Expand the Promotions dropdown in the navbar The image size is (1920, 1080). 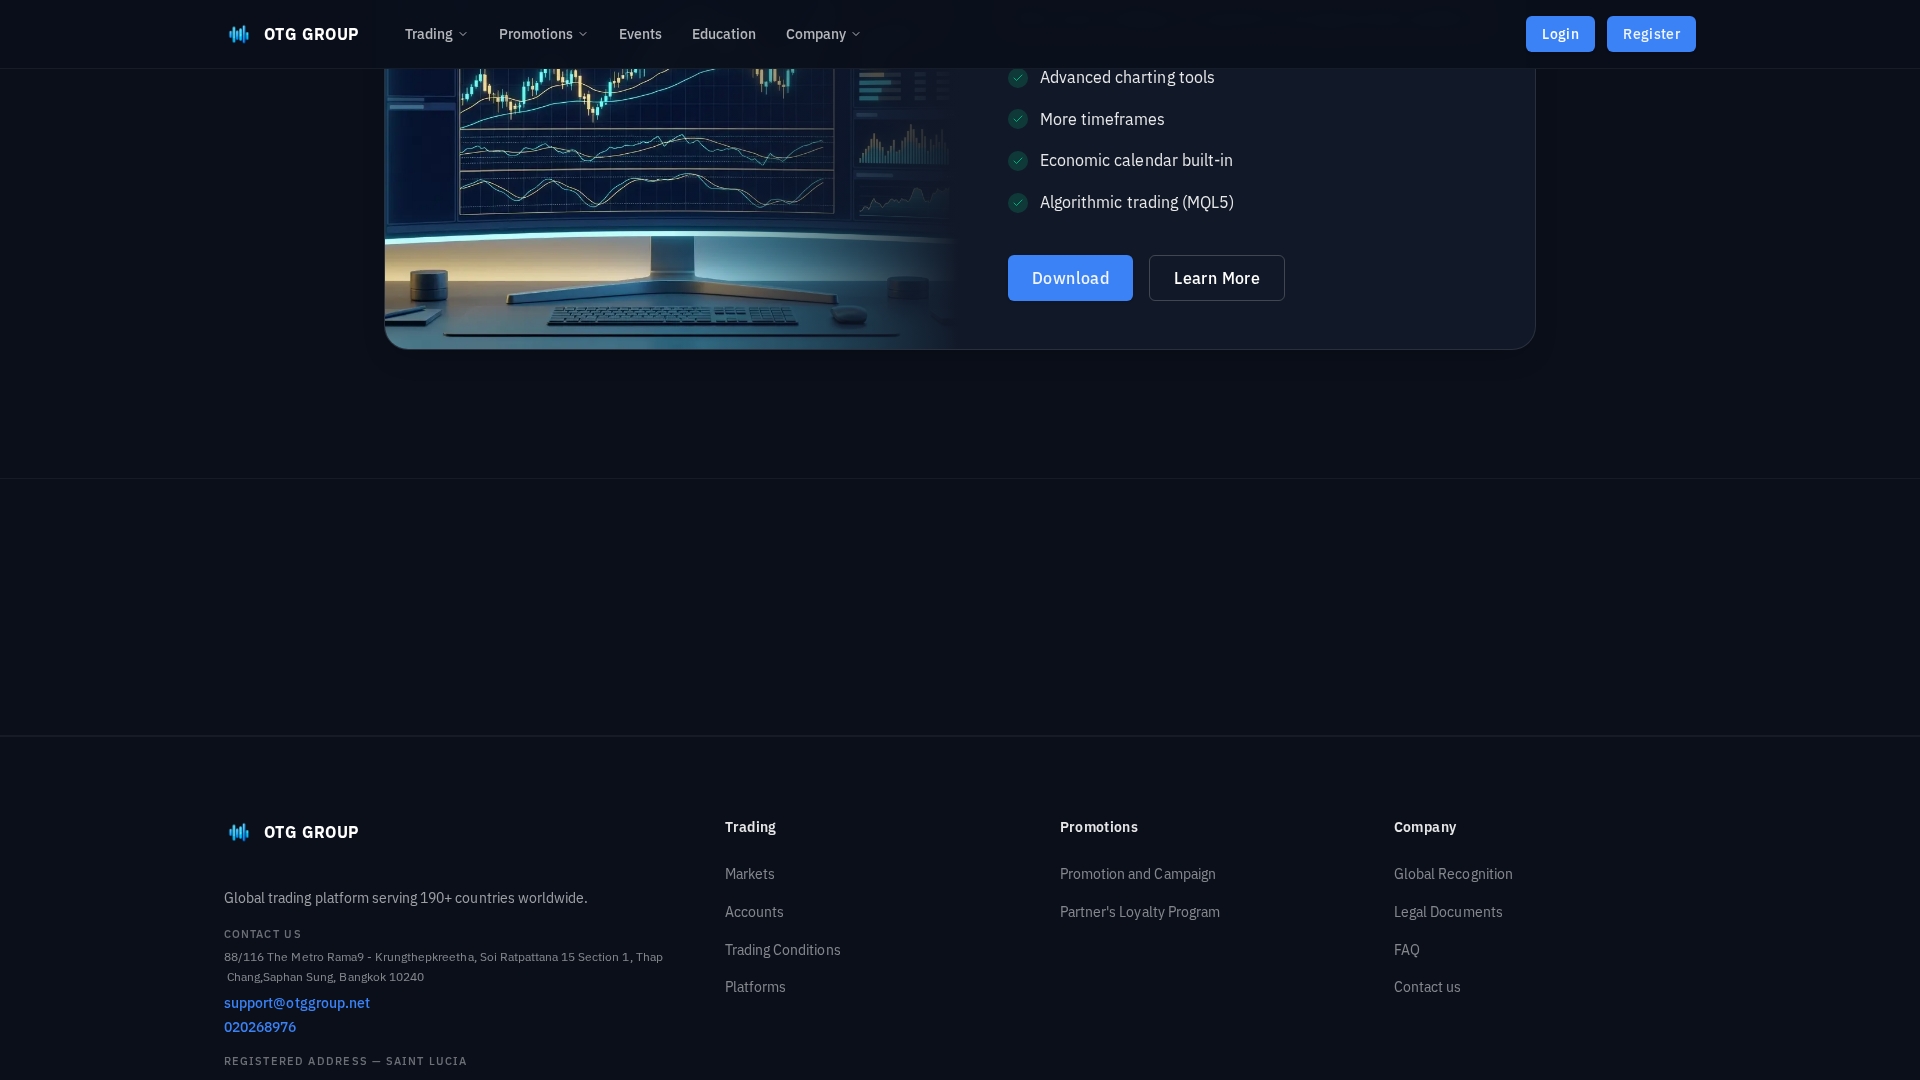(x=543, y=34)
